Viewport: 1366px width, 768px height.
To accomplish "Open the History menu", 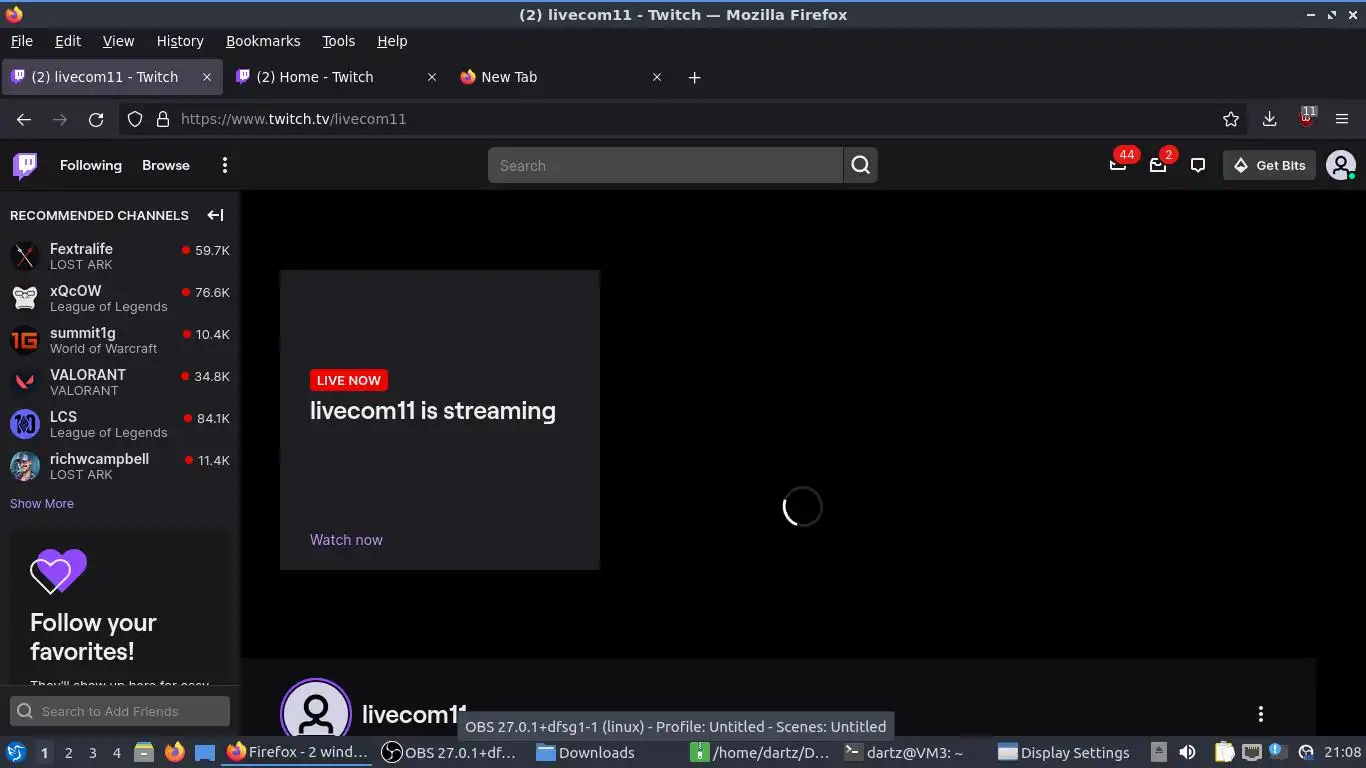I will click(x=180, y=41).
